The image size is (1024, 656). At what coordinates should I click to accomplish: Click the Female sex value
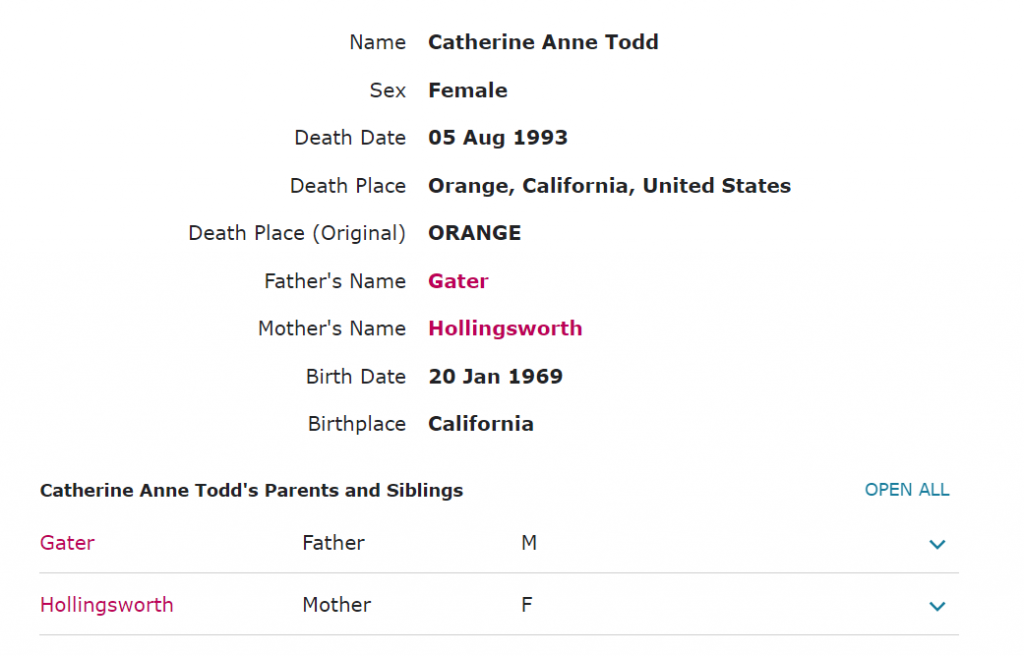tap(467, 90)
